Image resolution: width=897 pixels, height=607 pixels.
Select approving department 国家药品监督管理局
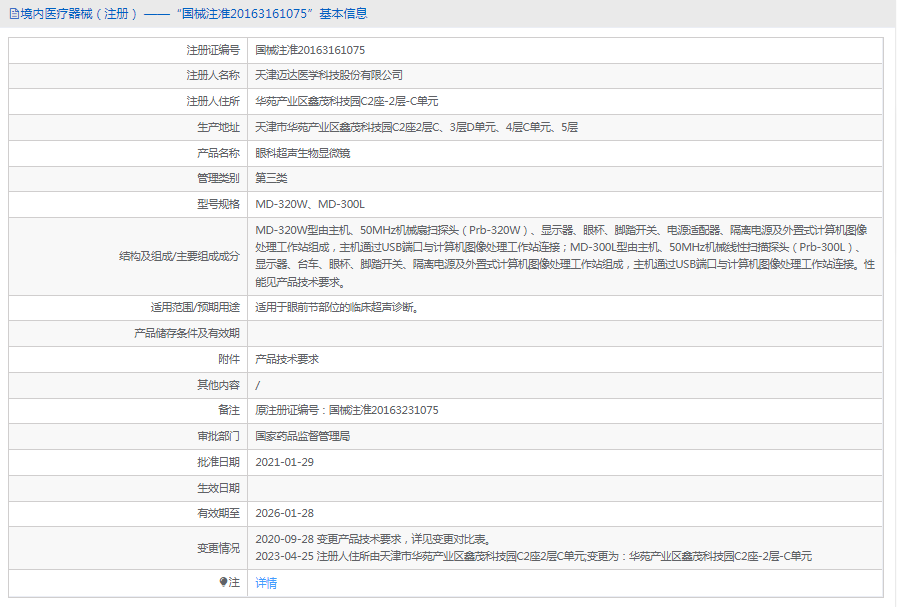click(x=303, y=437)
